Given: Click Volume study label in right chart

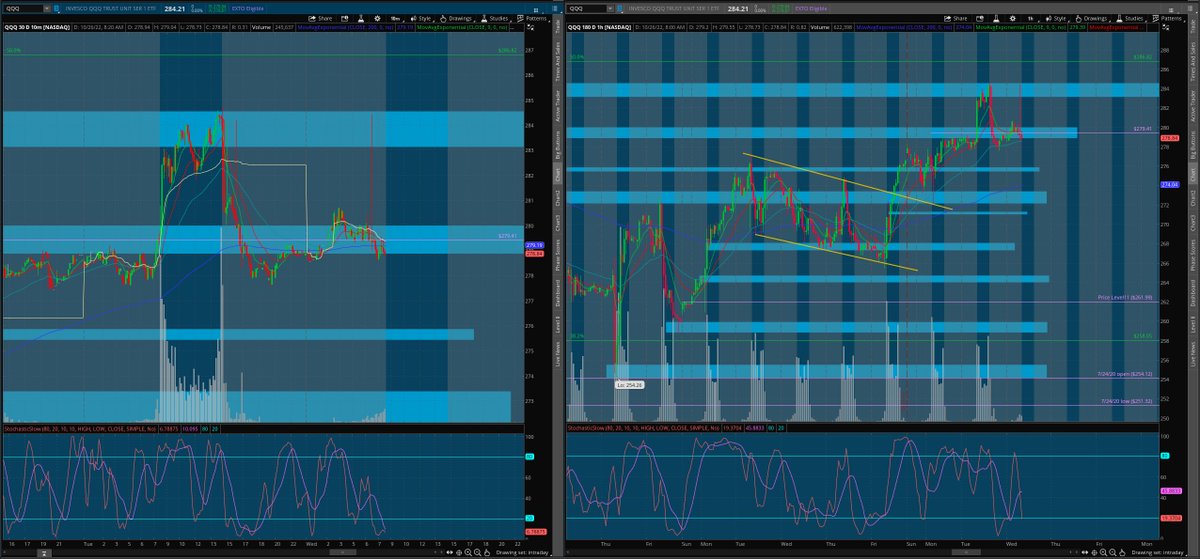Looking at the screenshot, I should (x=820, y=27).
